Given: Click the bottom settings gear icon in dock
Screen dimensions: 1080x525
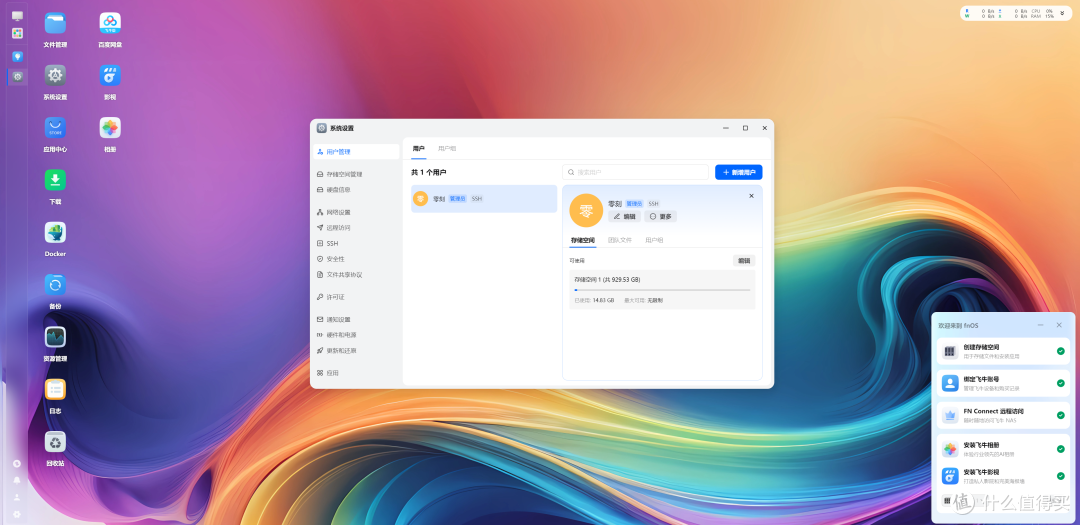Looking at the screenshot, I should click(x=17, y=514).
